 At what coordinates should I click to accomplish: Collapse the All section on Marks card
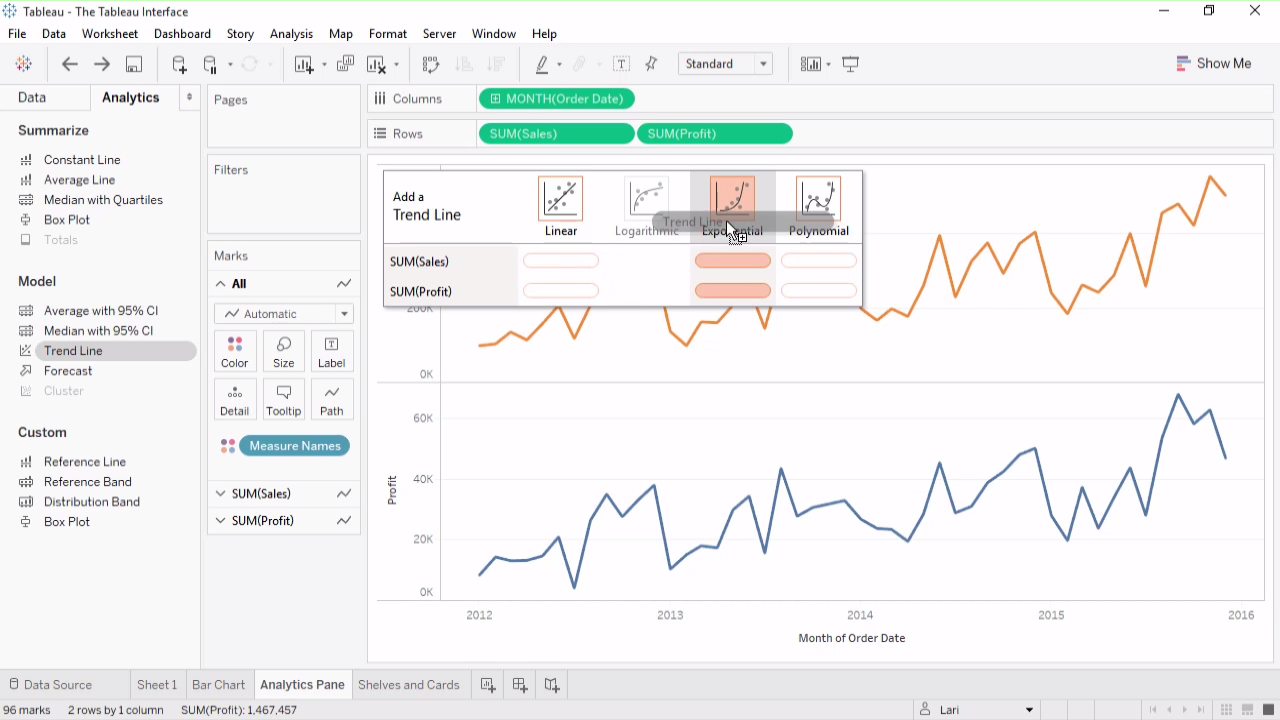pyautogui.click(x=220, y=283)
